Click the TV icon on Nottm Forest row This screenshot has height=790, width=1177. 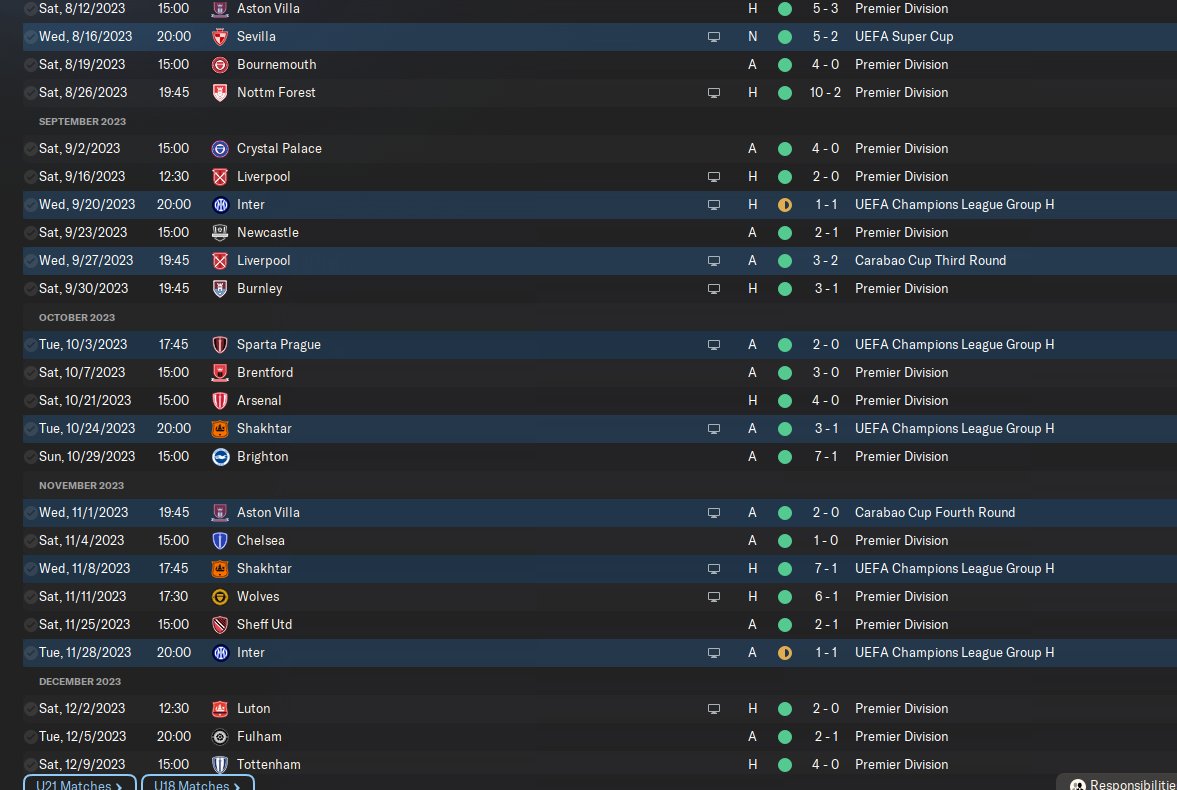click(x=714, y=93)
